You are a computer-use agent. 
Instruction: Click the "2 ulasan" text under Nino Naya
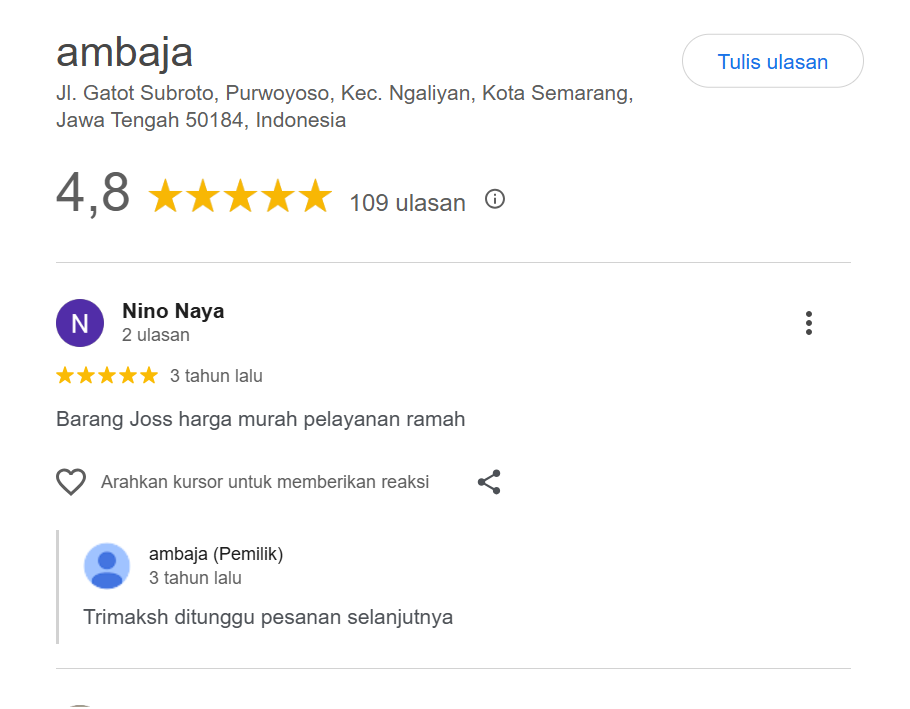[x=156, y=335]
